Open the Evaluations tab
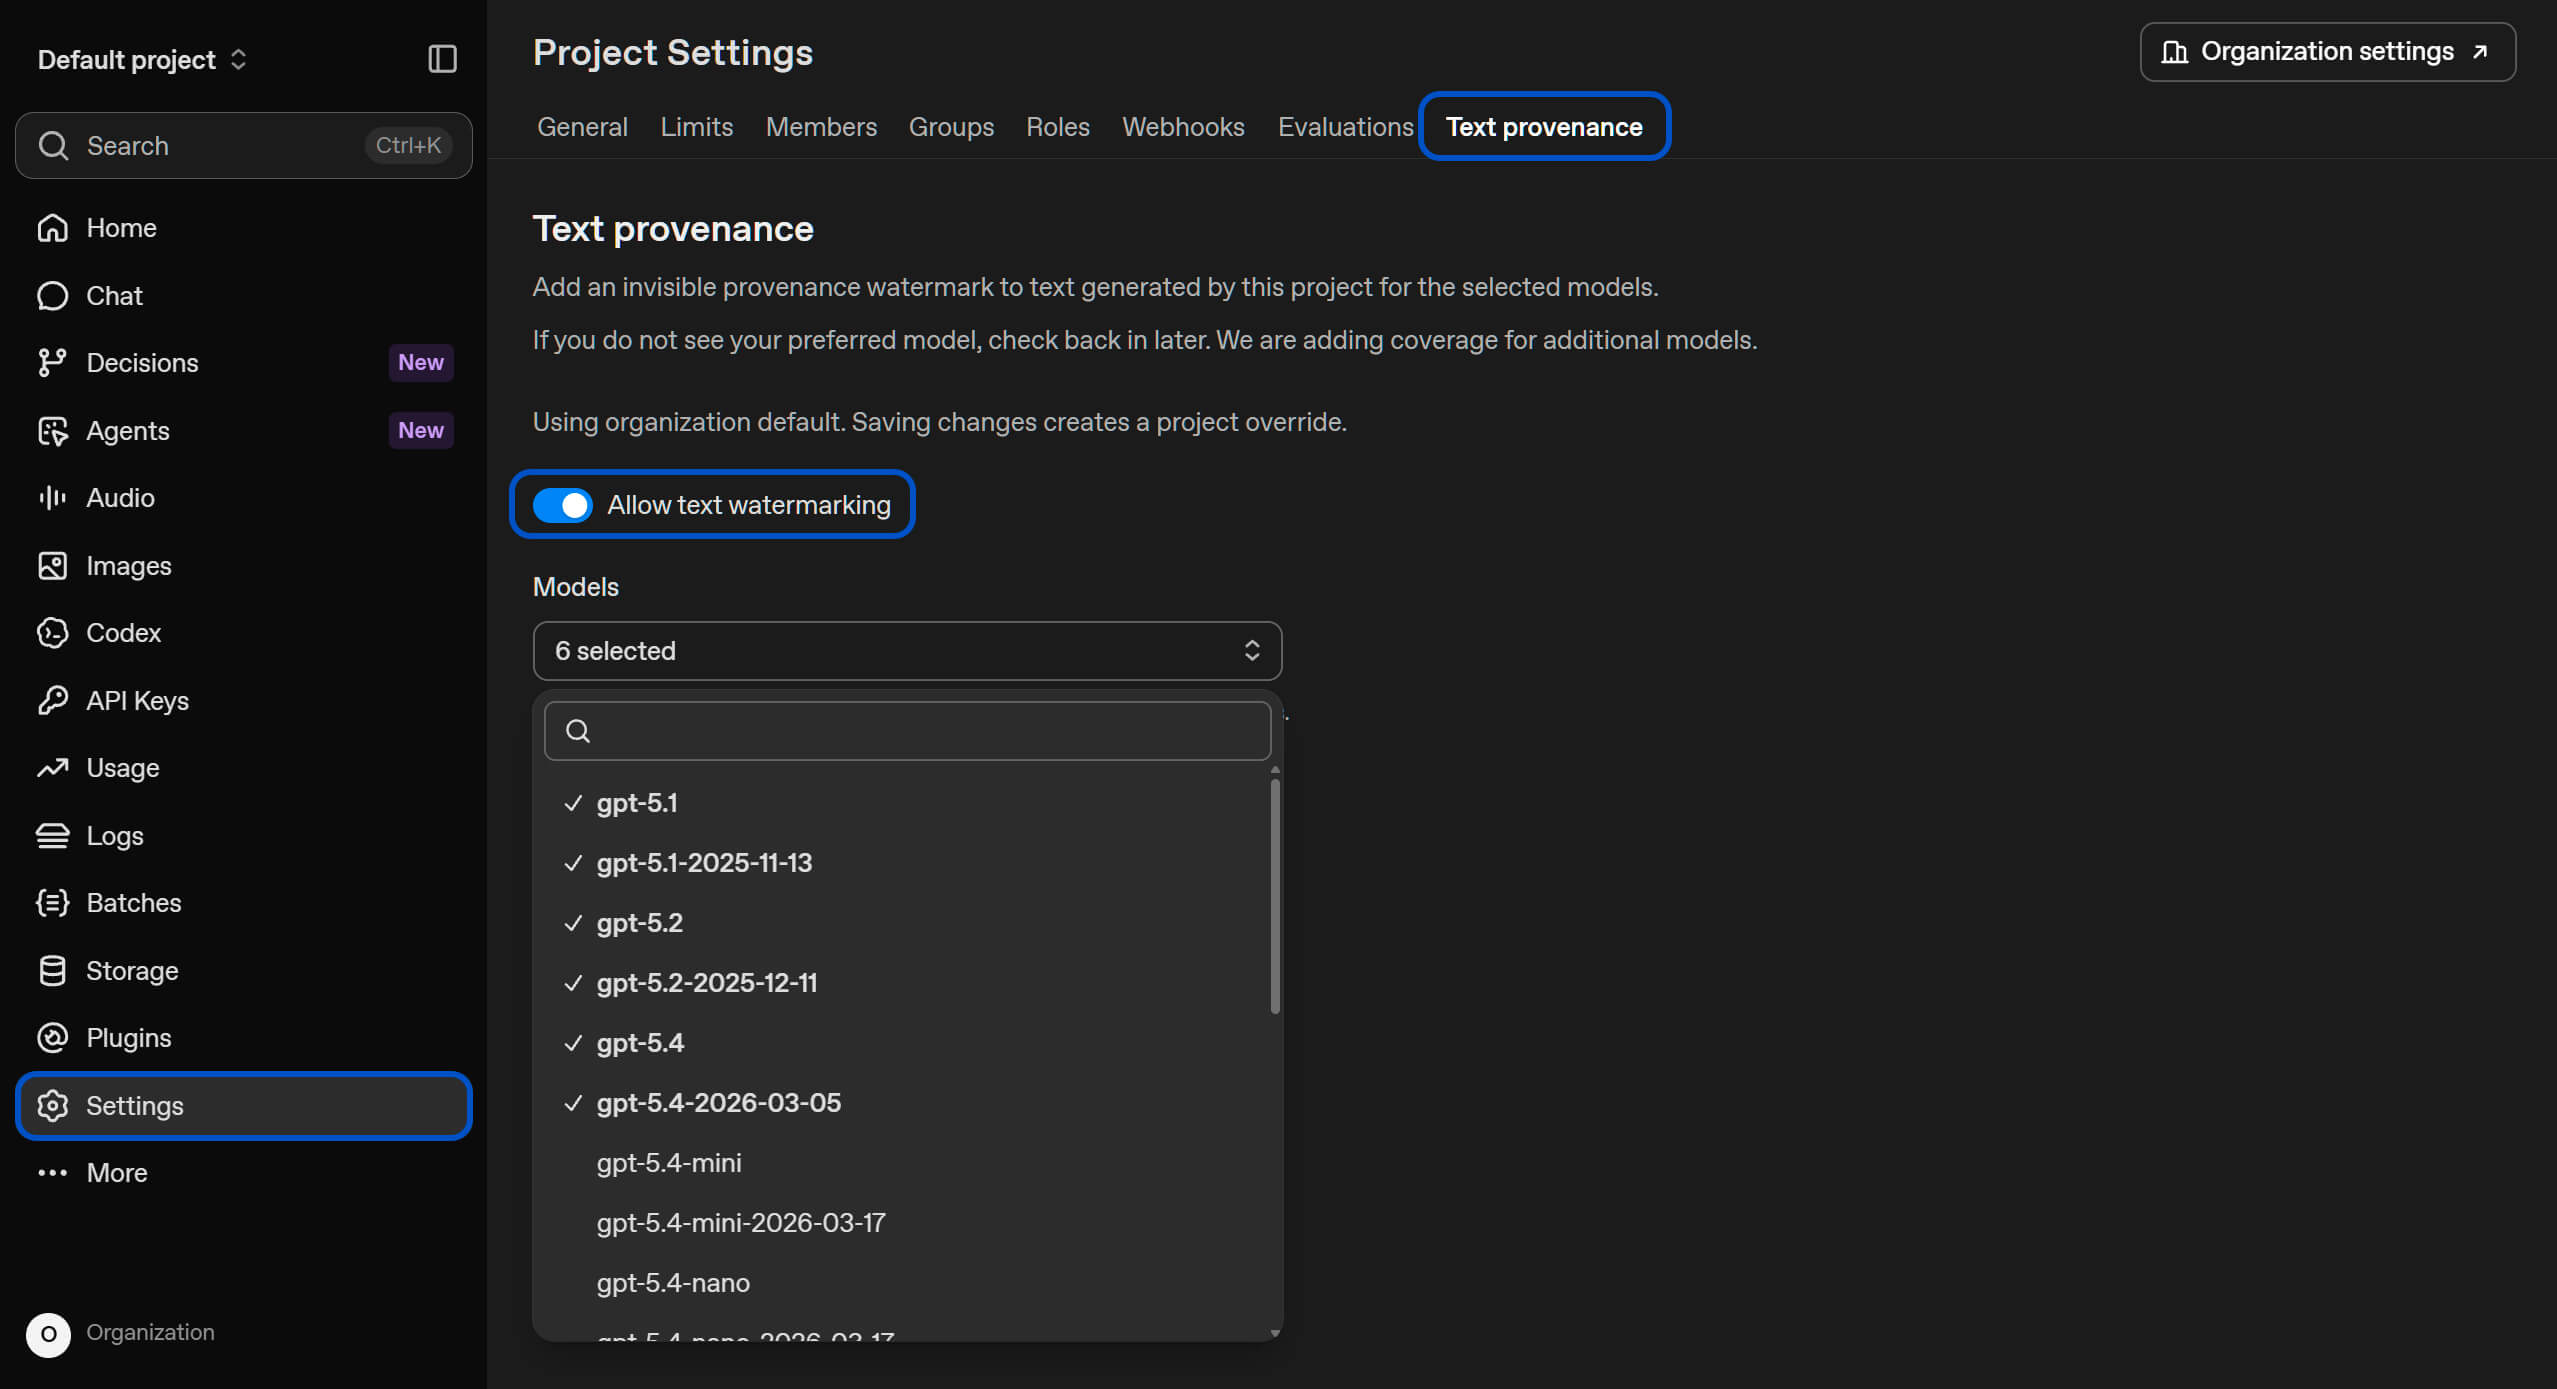 click(1345, 127)
